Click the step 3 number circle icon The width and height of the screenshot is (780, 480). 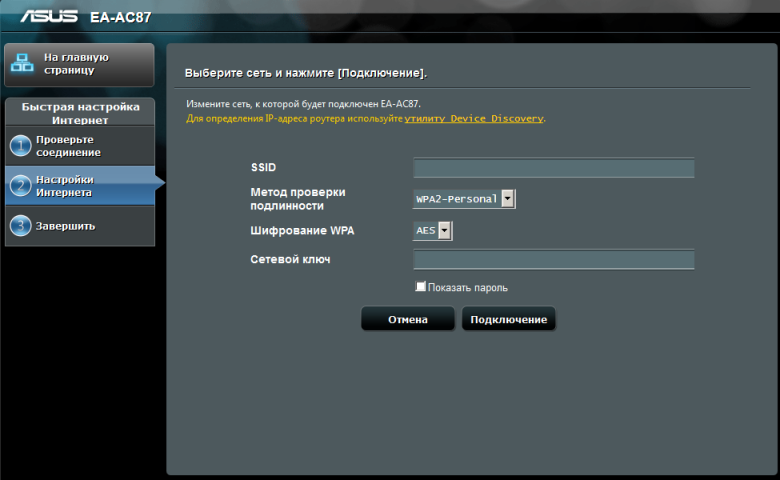coord(20,225)
